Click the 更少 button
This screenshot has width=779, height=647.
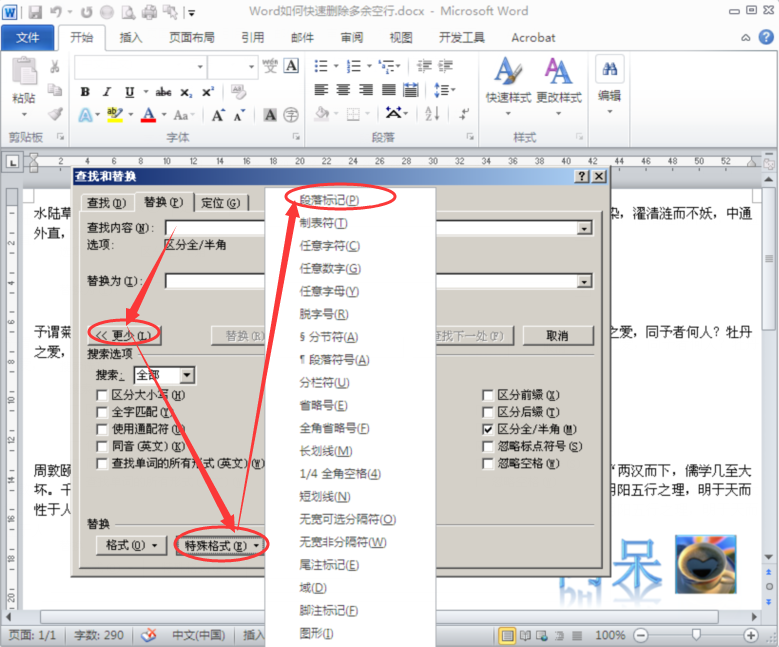click(124, 335)
